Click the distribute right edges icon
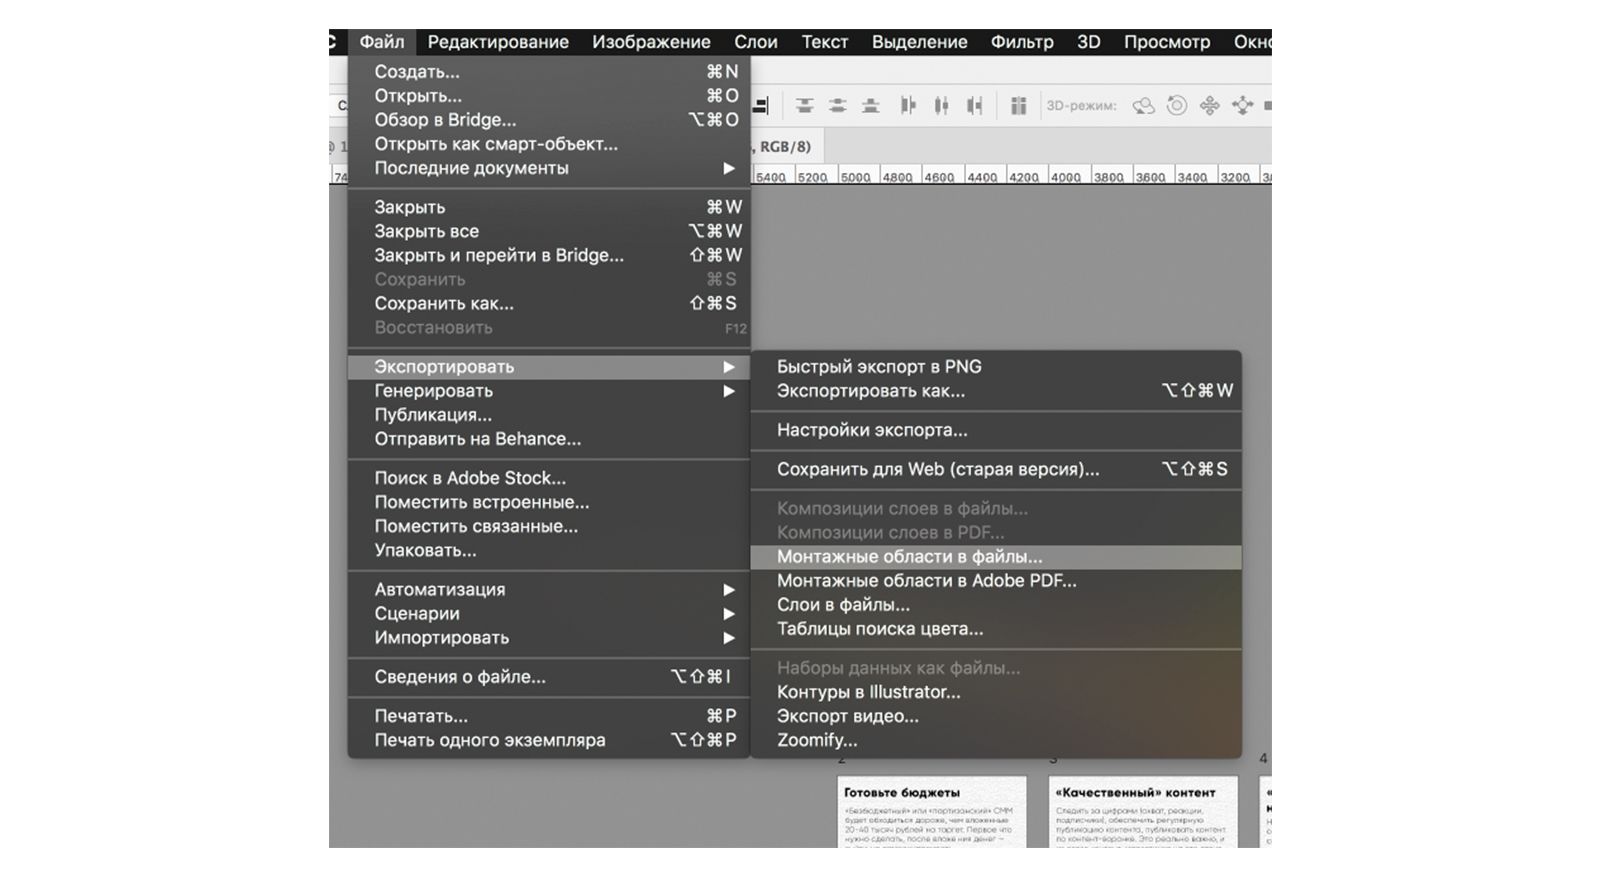1600x876 pixels. [x=975, y=105]
